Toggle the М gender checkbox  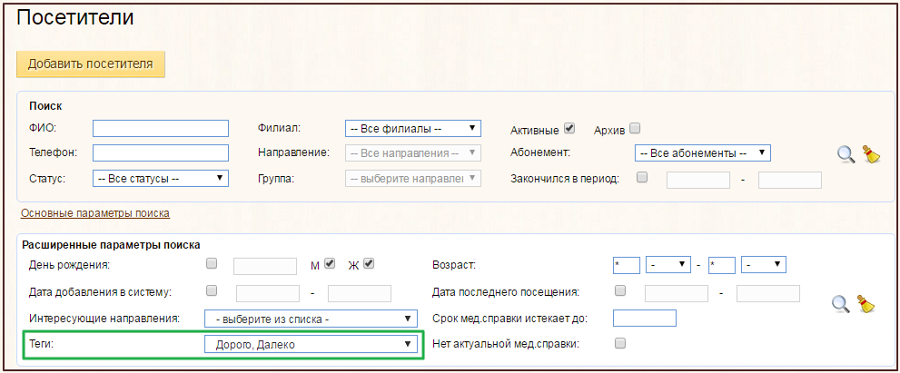click(329, 264)
